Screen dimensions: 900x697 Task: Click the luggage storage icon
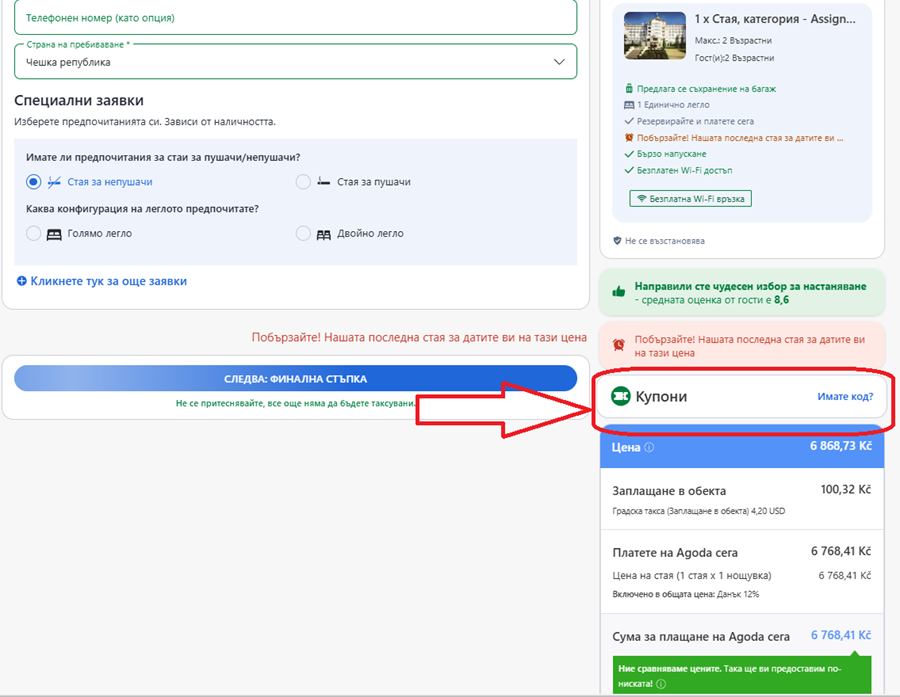(628, 88)
